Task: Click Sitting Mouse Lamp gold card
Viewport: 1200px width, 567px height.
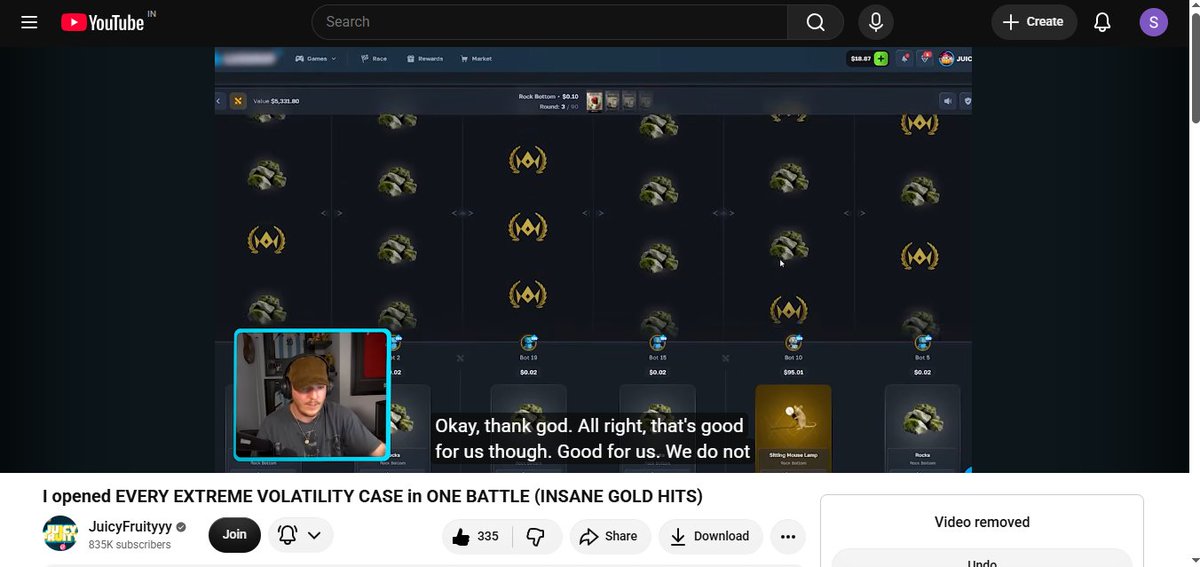Action: click(x=793, y=428)
